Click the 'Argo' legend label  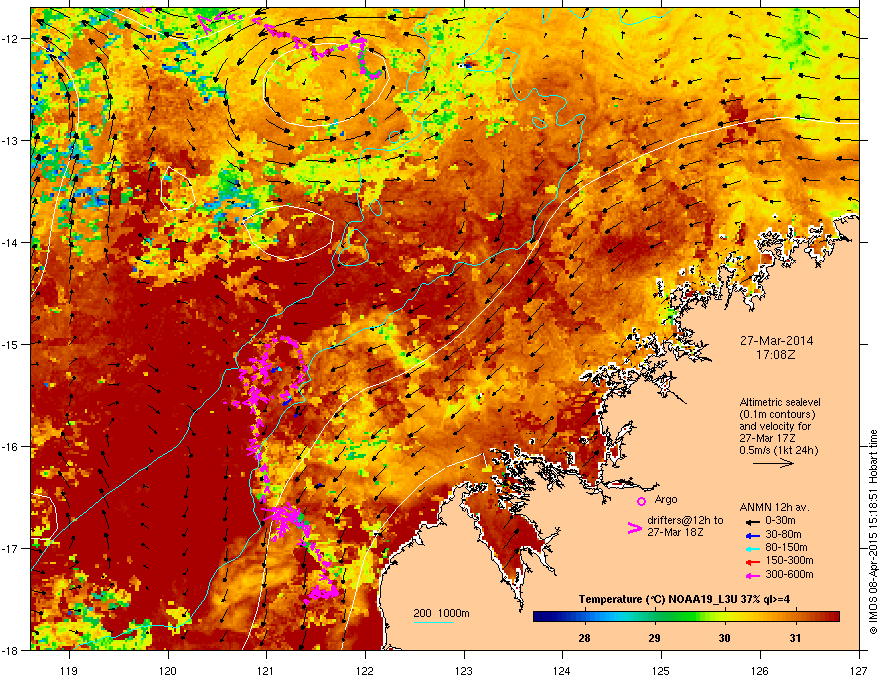click(666, 499)
